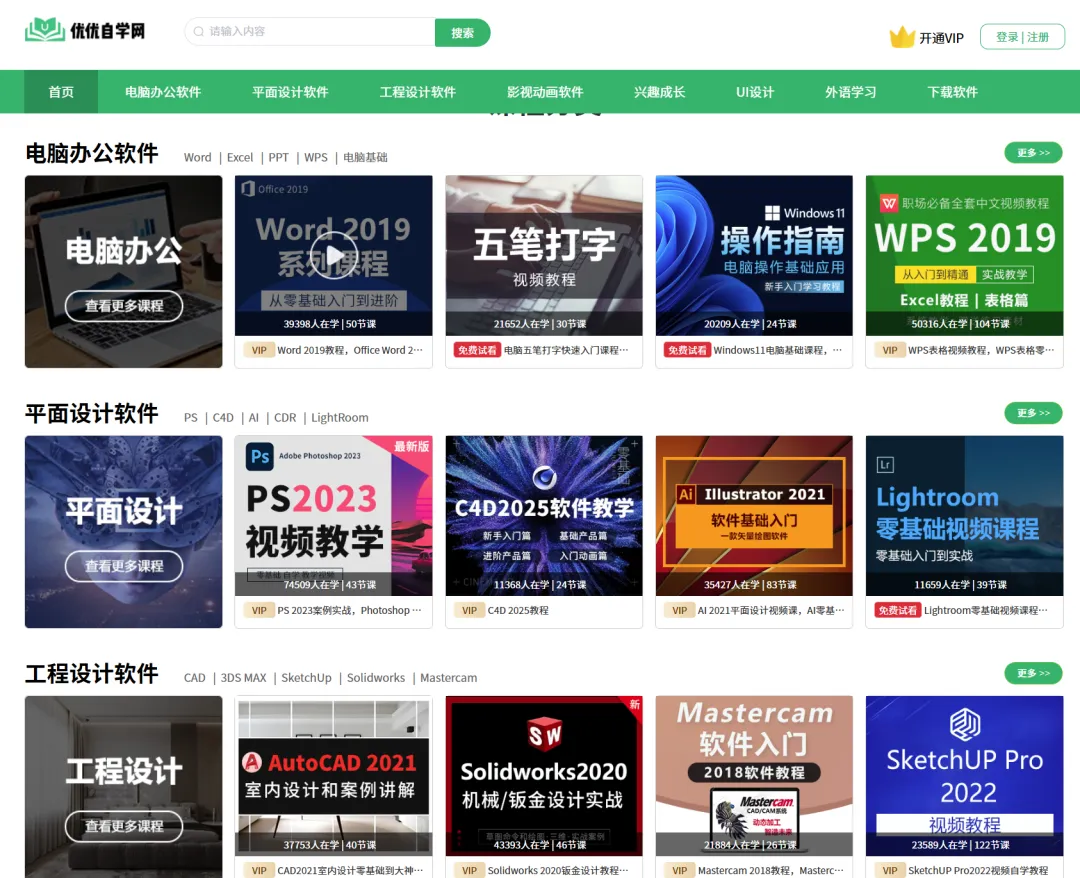The image size is (1080, 878).
Task: Open 影视动画软件 nav menu
Action: (545, 92)
